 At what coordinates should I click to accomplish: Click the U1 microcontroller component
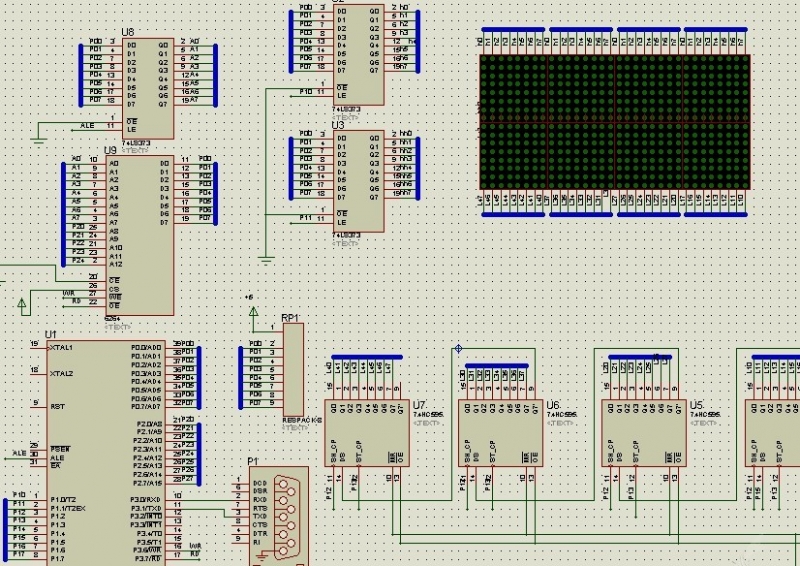(98, 450)
